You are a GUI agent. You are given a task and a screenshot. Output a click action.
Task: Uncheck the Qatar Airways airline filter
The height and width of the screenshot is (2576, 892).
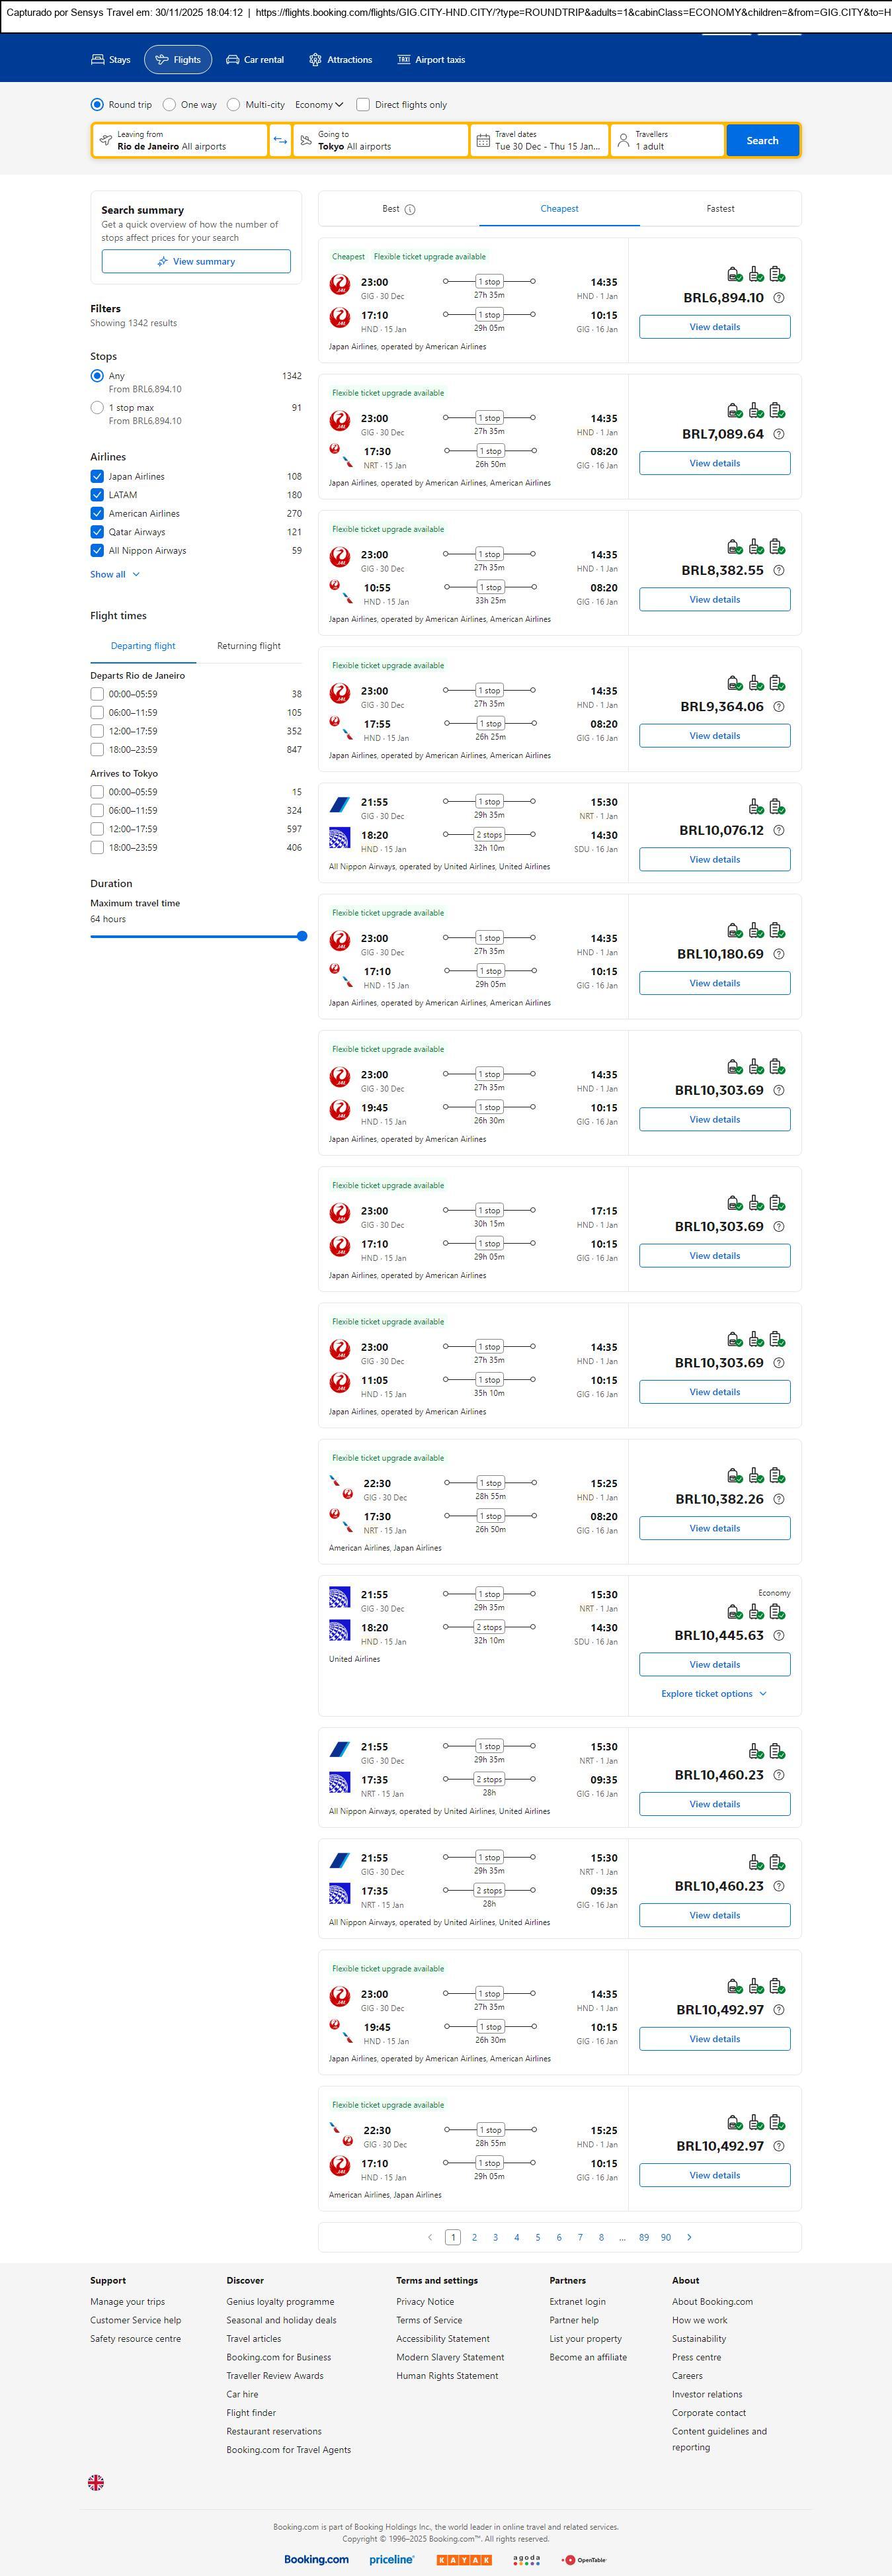coord(97,532)
